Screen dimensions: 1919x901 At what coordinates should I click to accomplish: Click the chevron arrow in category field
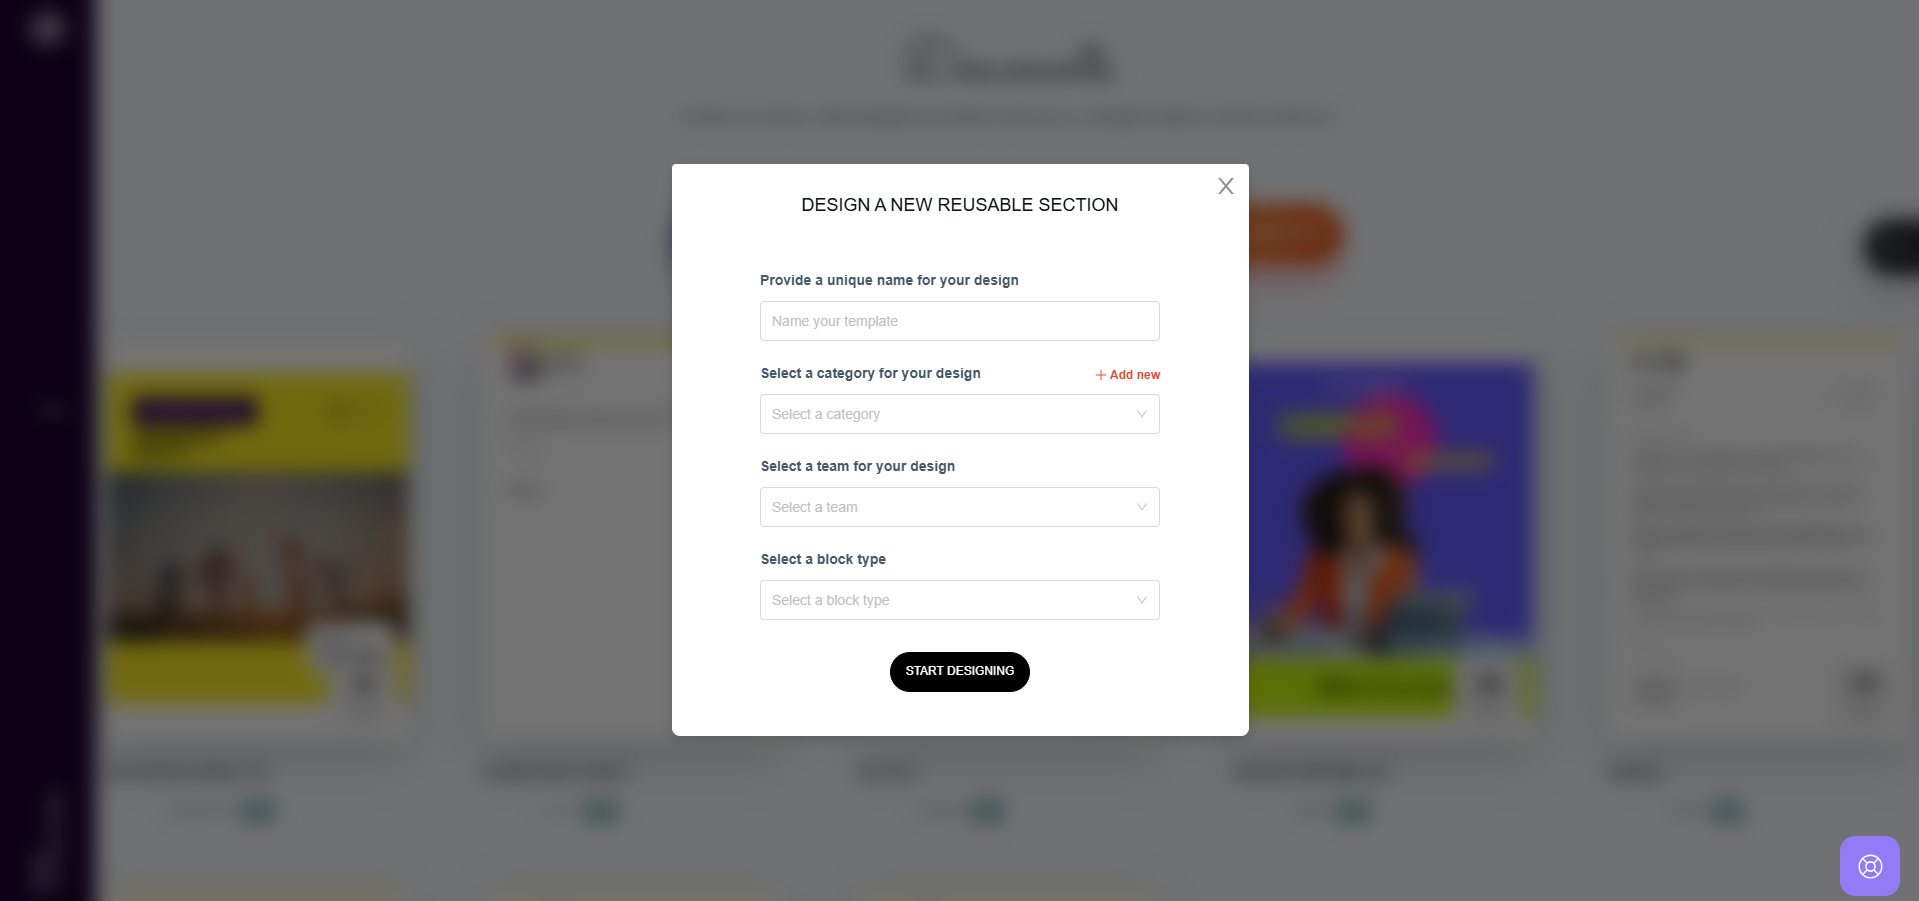click(1141, 414)
